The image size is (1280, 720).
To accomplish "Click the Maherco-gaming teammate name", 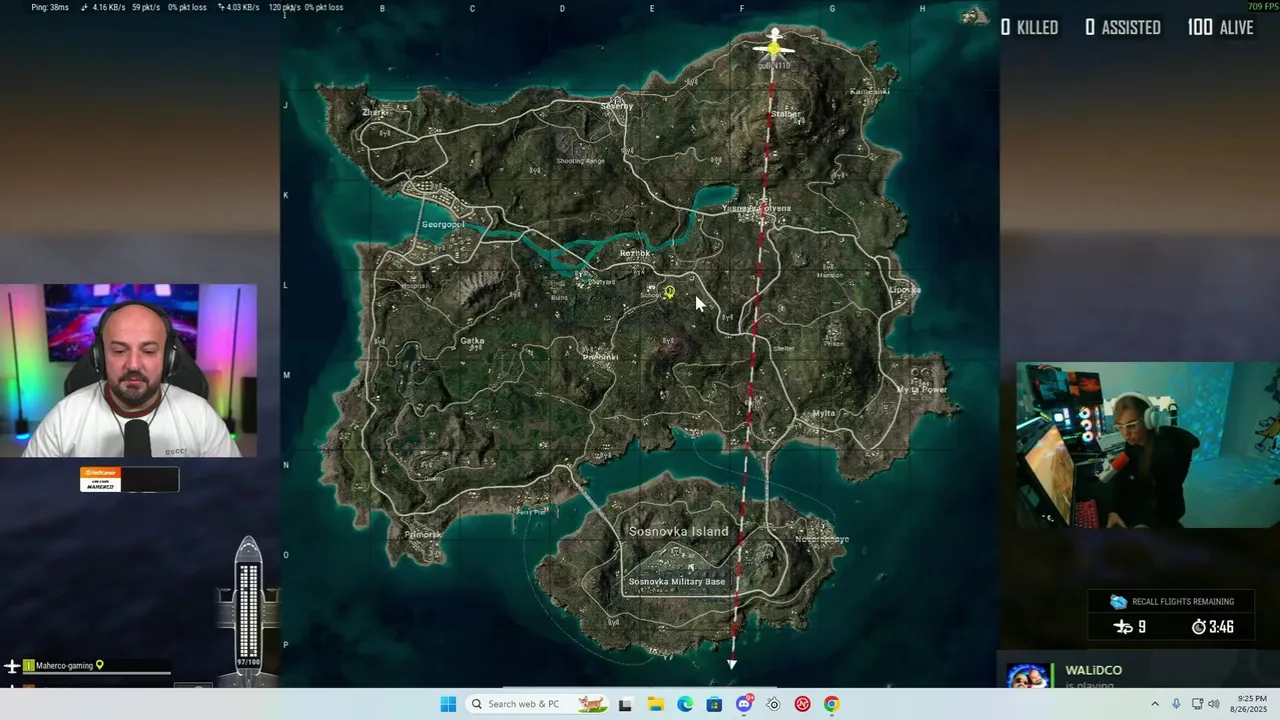I will (x=64, y=666).
